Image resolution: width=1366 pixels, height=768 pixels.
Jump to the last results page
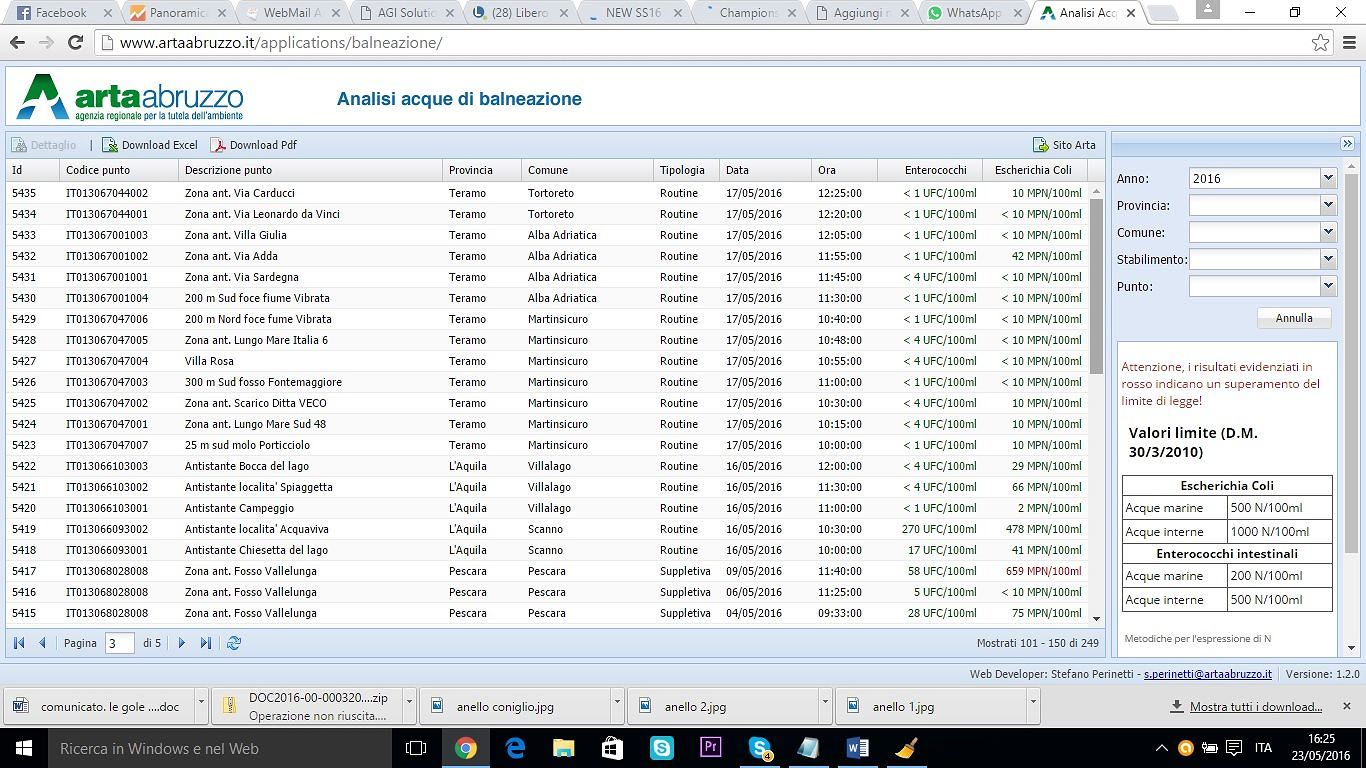click(205, 643)
